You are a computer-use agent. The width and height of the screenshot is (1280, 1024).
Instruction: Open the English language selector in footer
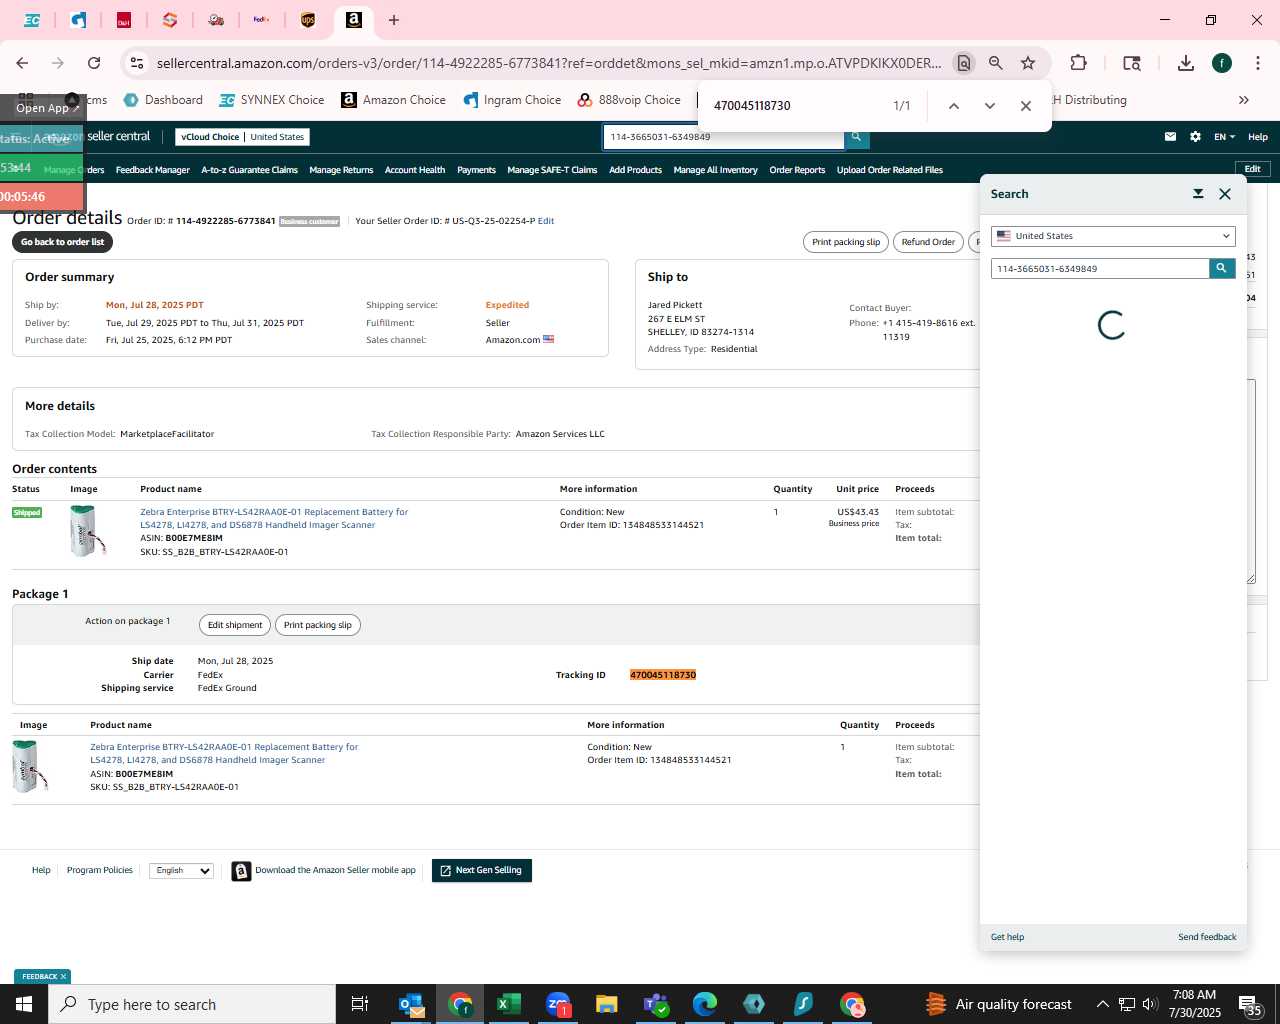[182, 871]
